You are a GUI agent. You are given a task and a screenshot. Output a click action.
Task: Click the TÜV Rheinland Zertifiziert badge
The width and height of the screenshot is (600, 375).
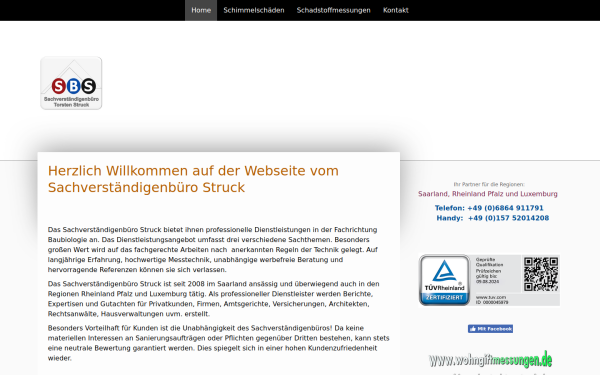click(444, 280)
